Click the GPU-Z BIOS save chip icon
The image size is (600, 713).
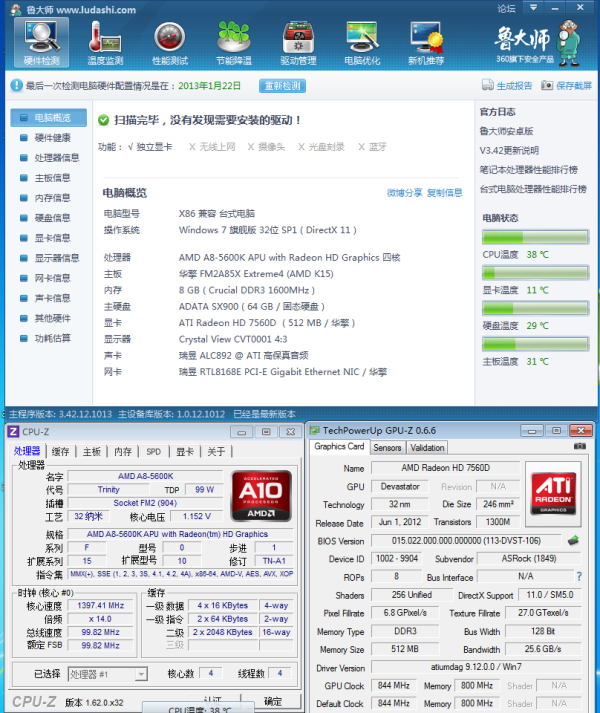point(573,541)
